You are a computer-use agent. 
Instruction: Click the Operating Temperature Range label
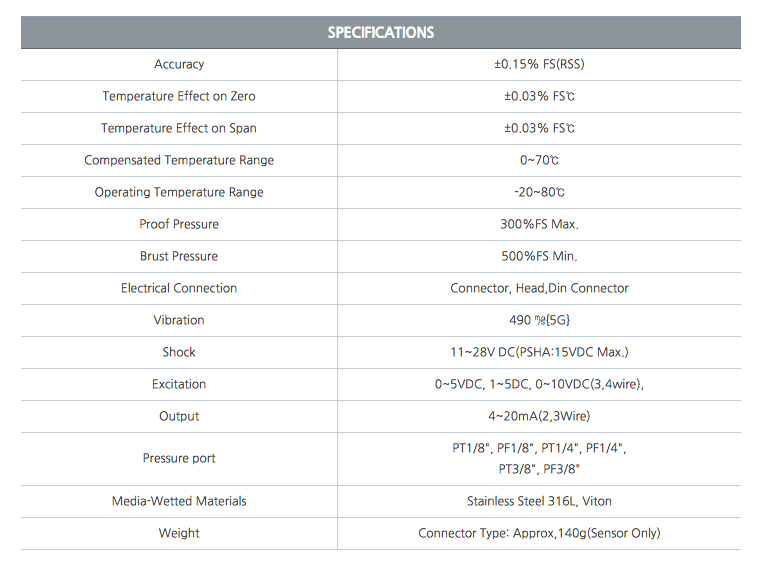(179, 192)
